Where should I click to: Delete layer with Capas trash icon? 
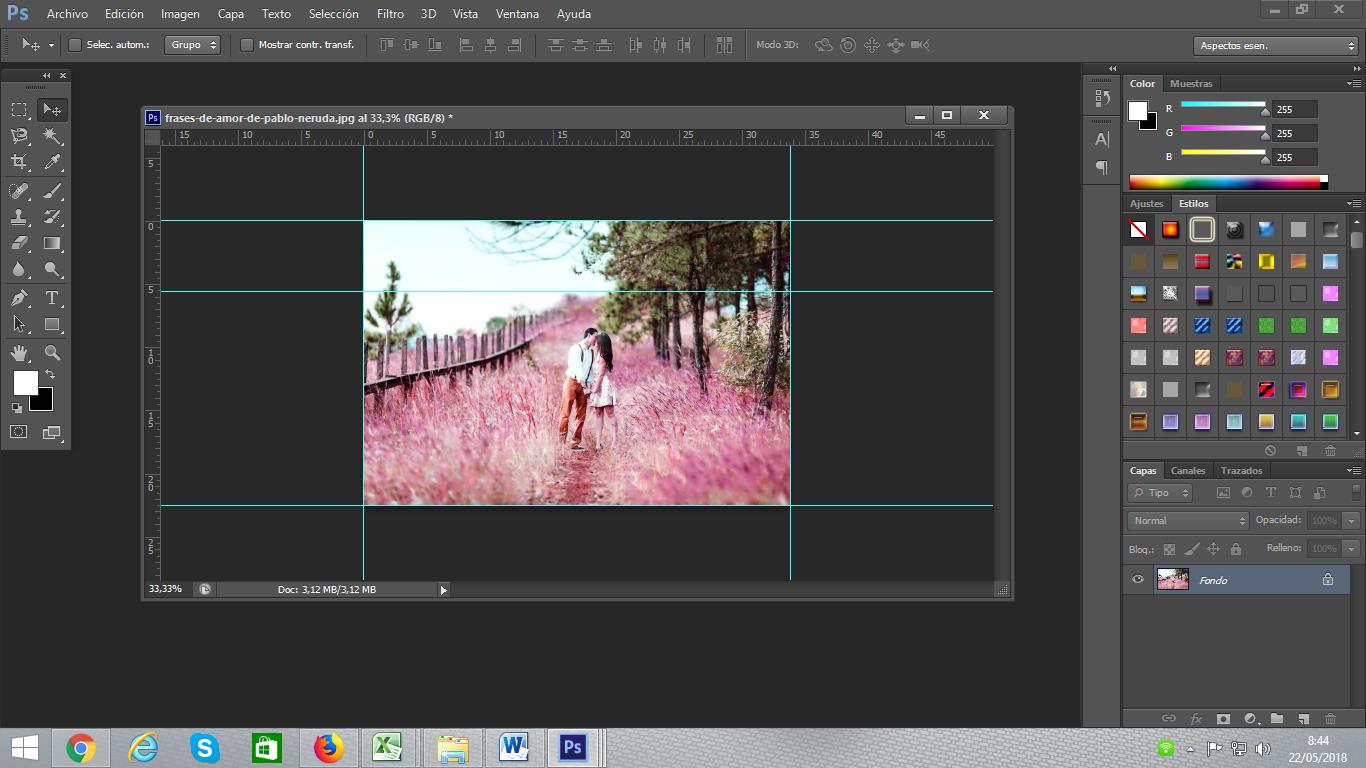1330,718
